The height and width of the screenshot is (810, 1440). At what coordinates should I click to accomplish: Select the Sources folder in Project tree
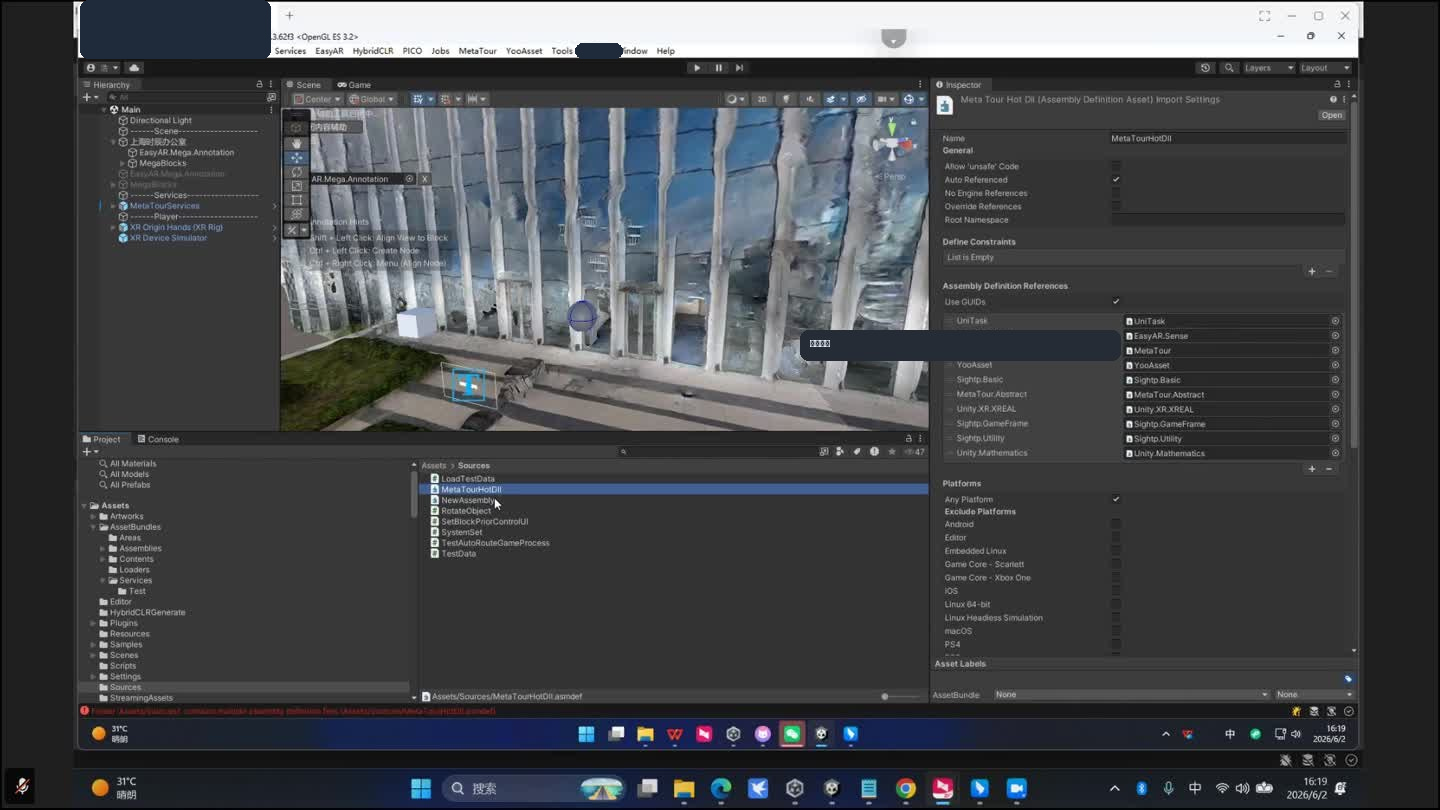pyautogui.click(x=125, y=687)
